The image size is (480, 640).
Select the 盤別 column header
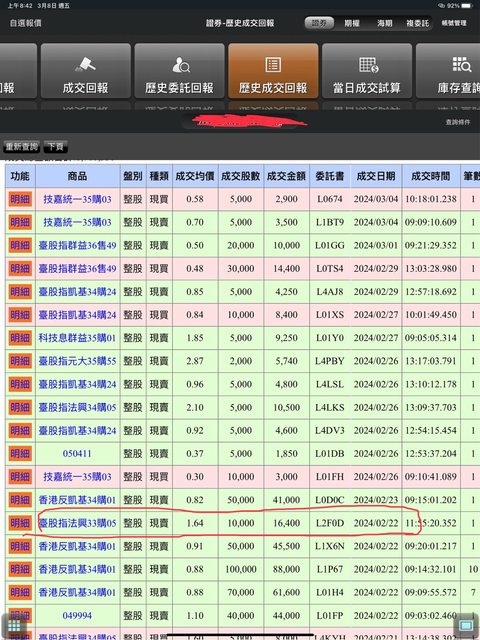(x=133, y=176)
